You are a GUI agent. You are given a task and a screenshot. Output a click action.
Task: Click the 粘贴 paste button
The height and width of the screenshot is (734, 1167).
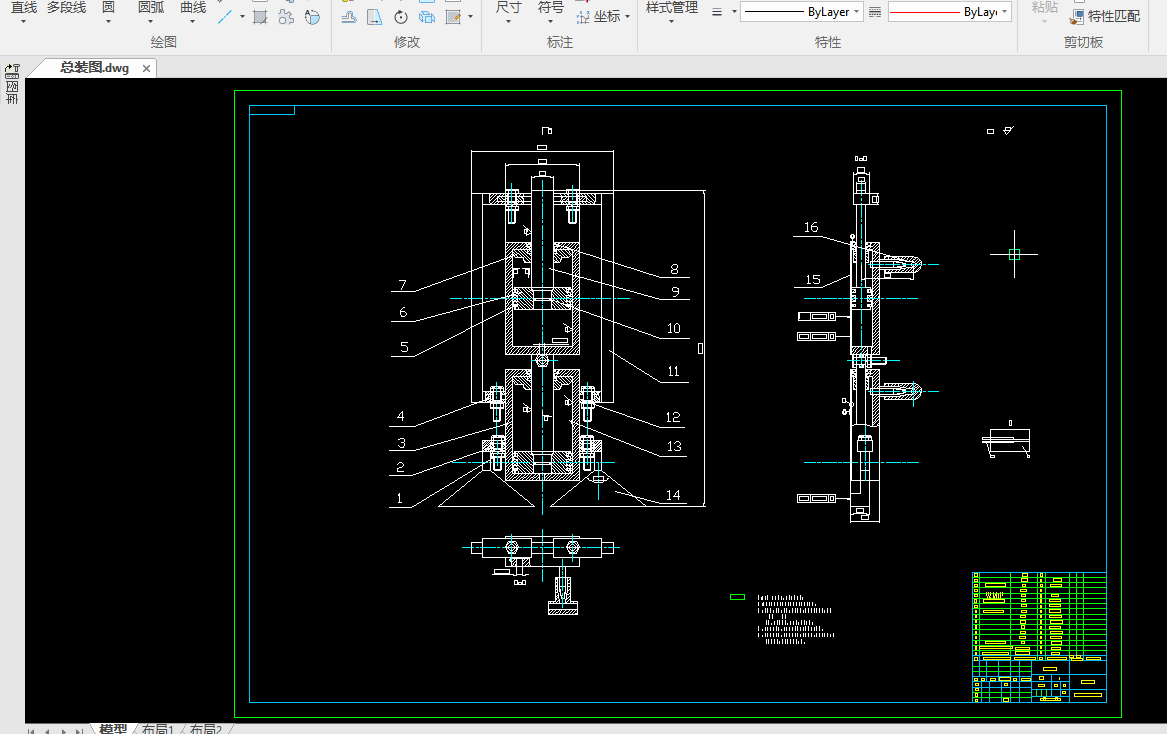[1044, 8]
